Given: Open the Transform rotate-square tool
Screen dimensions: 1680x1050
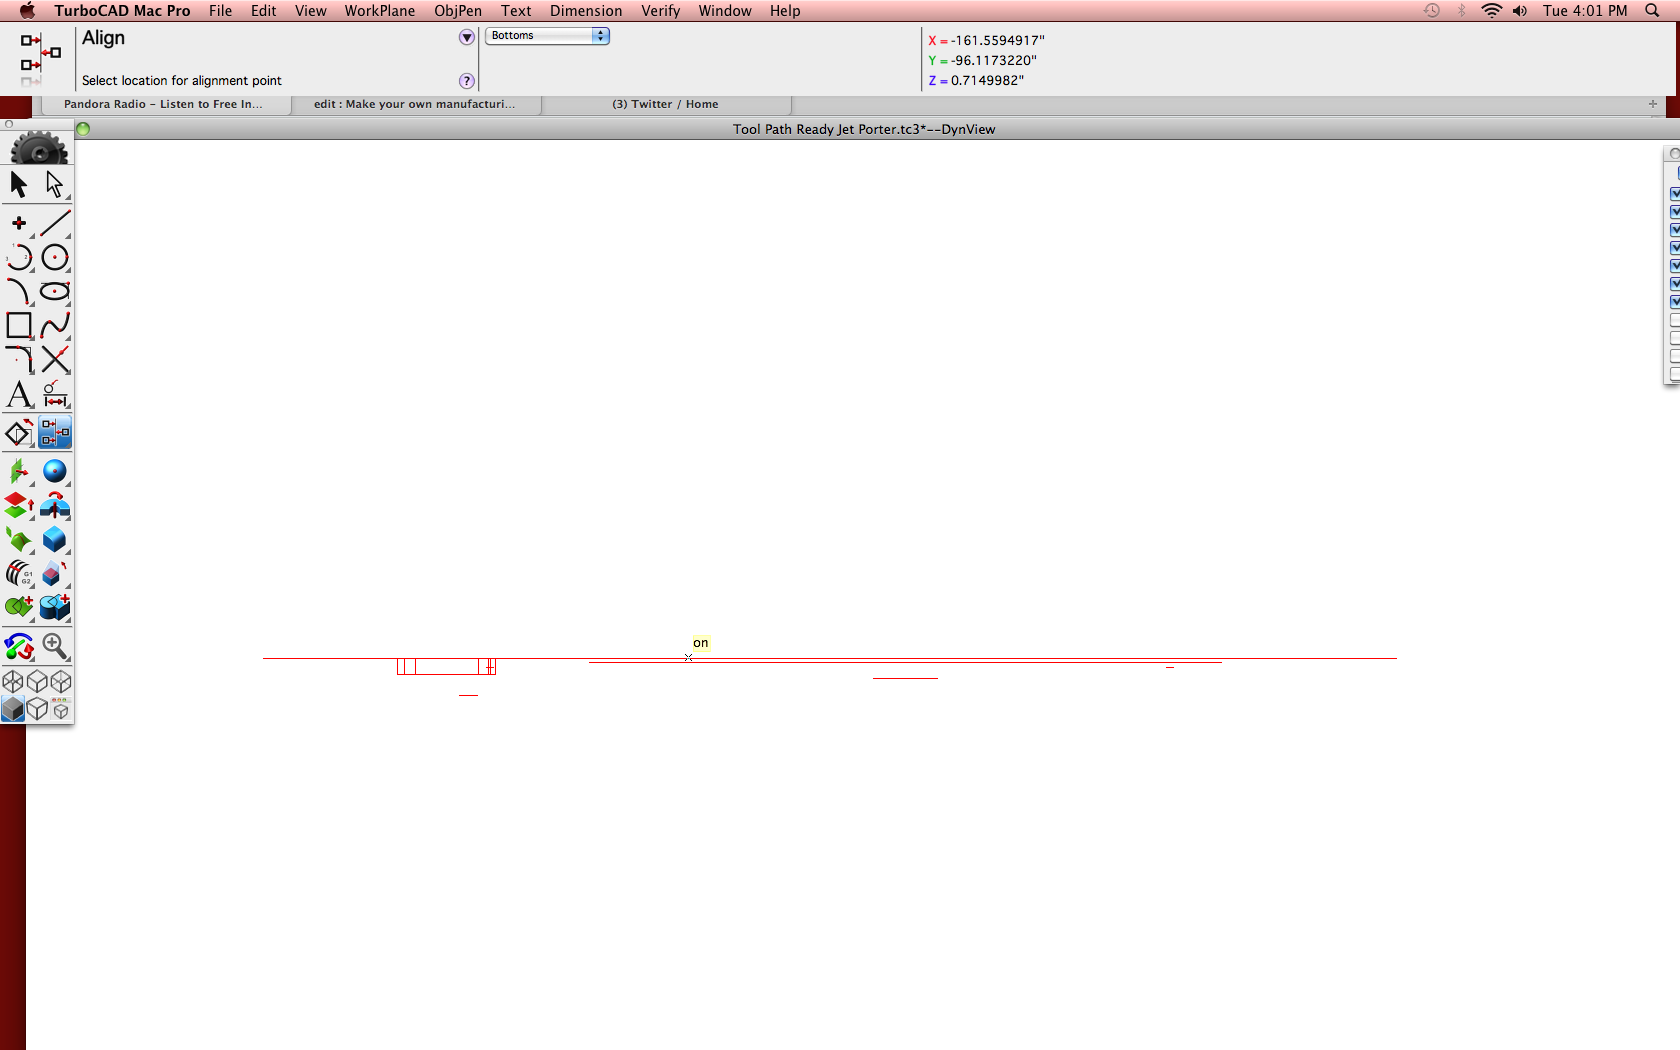Looking at the screenshot, I should click(19, 433).
